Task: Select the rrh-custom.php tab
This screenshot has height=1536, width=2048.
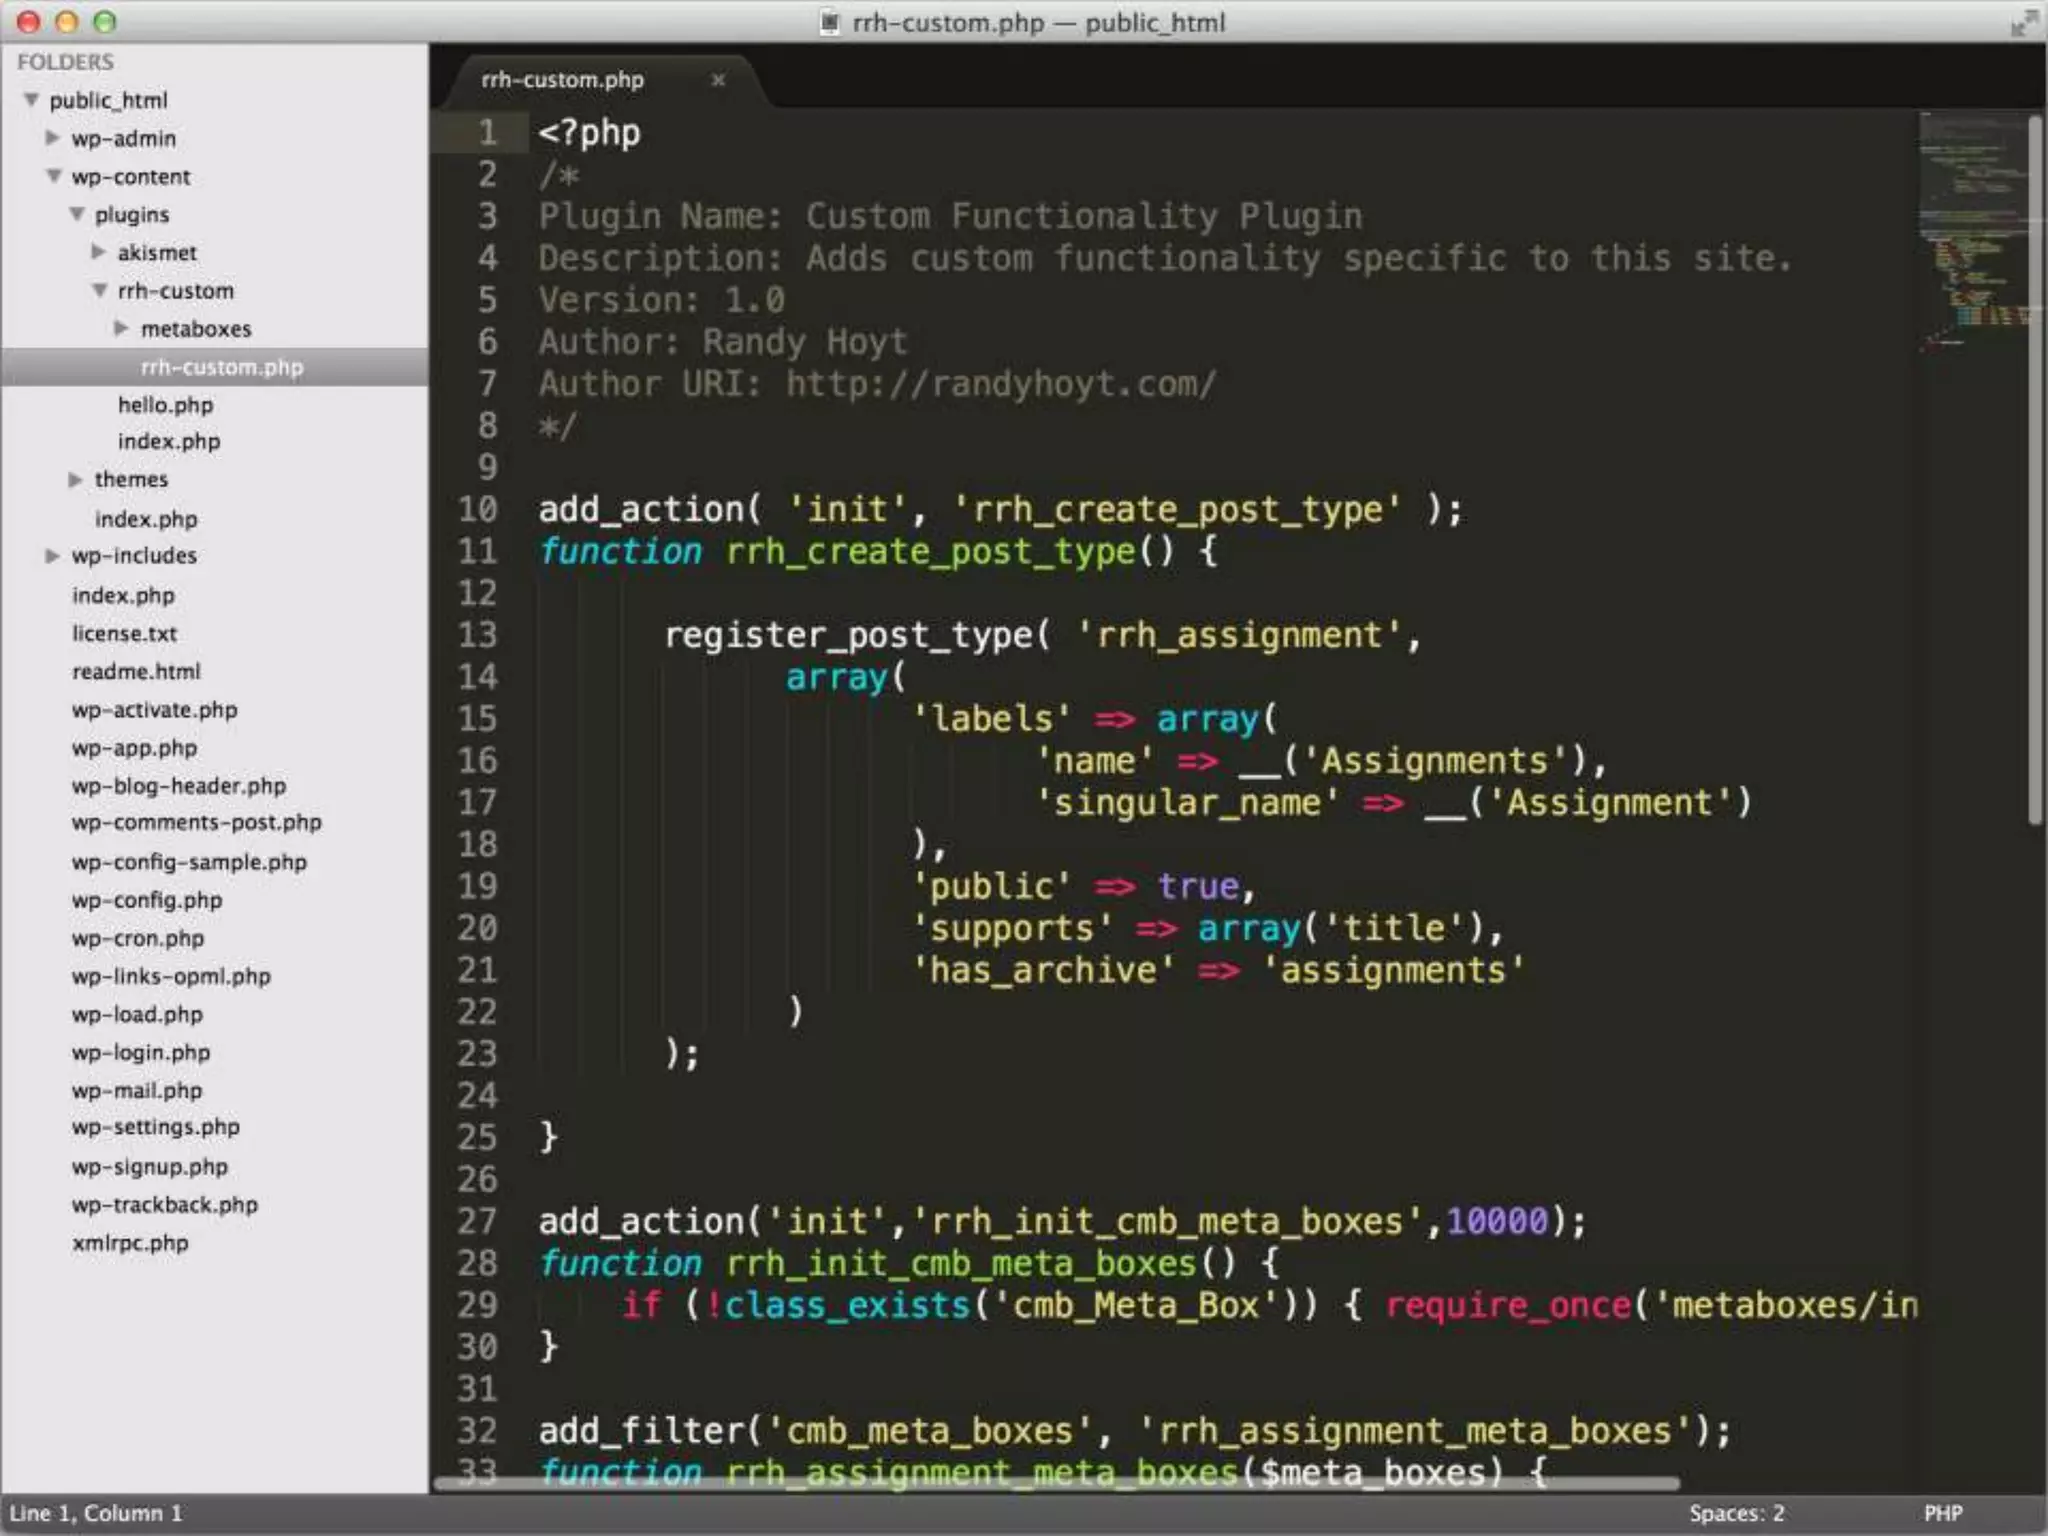Action: (563, 80)
